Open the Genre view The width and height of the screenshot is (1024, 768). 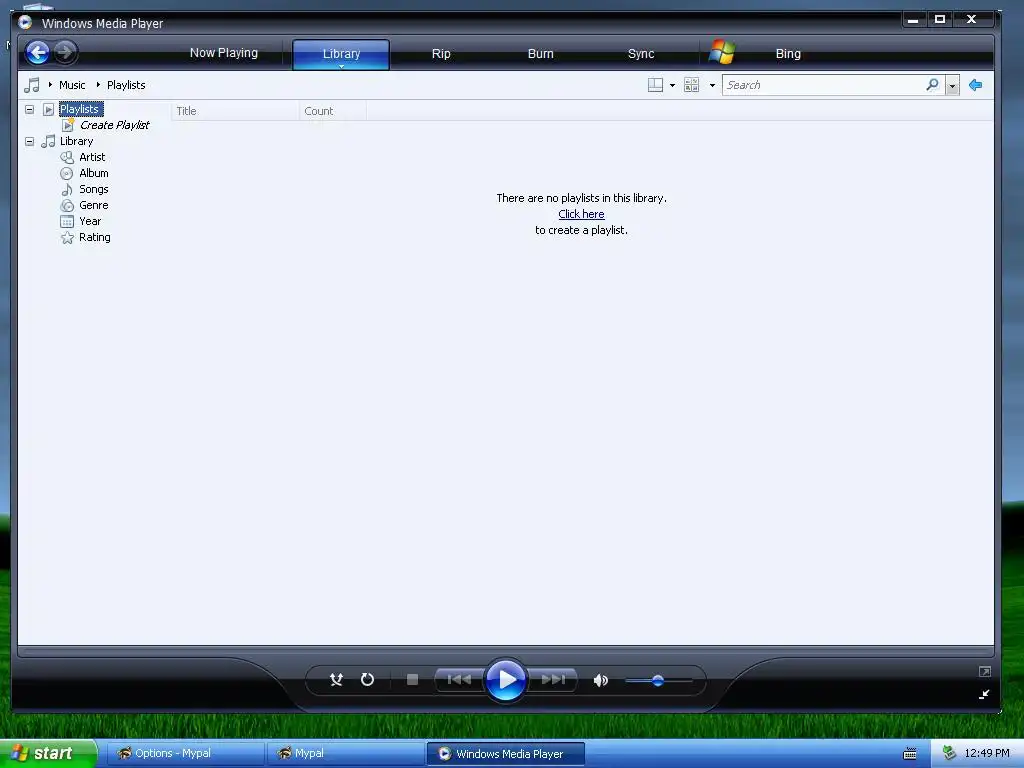click(93, 205)
